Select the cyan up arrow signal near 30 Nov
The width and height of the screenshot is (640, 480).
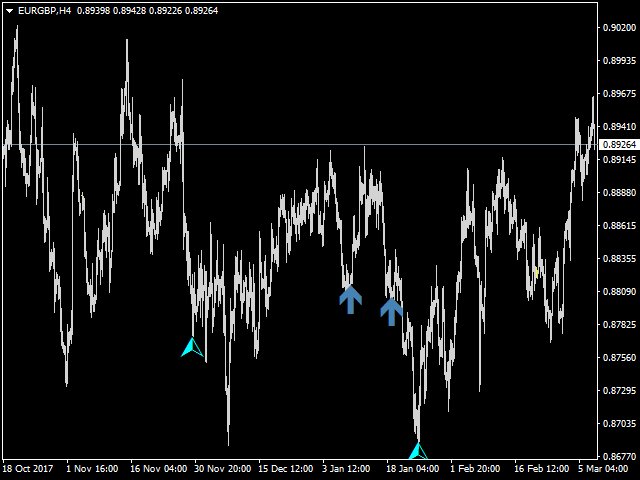tap(192, 347)
